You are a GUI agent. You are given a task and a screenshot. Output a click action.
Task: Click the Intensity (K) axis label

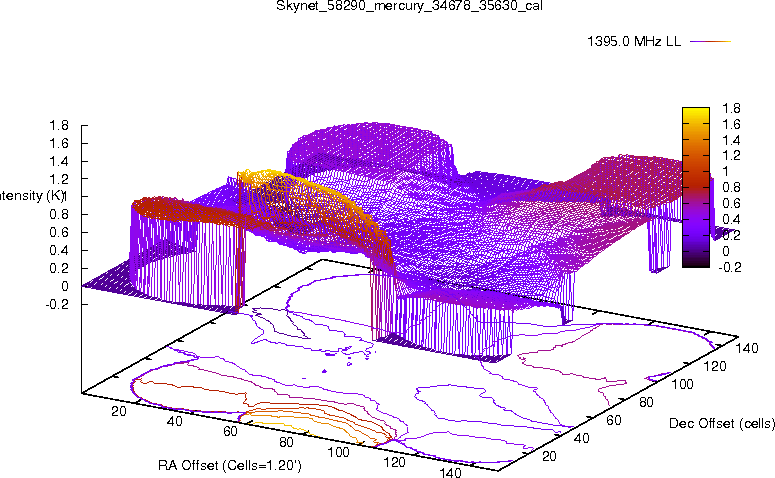click(32, 196)
